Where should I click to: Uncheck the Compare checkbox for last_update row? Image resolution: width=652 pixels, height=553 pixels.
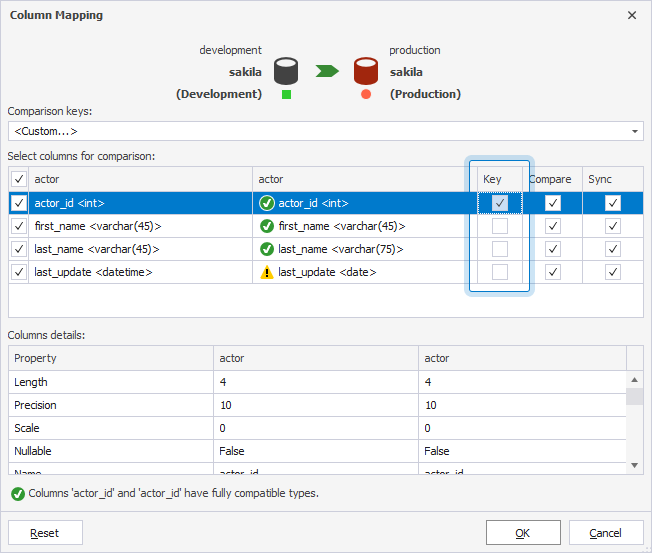[x=553, y=272]
